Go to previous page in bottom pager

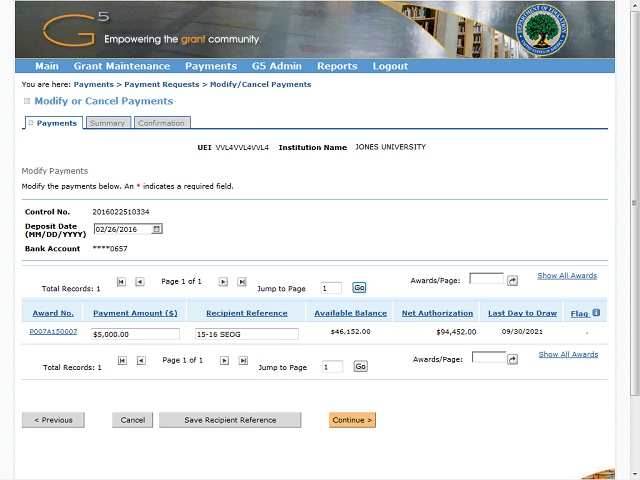(141, 360)
